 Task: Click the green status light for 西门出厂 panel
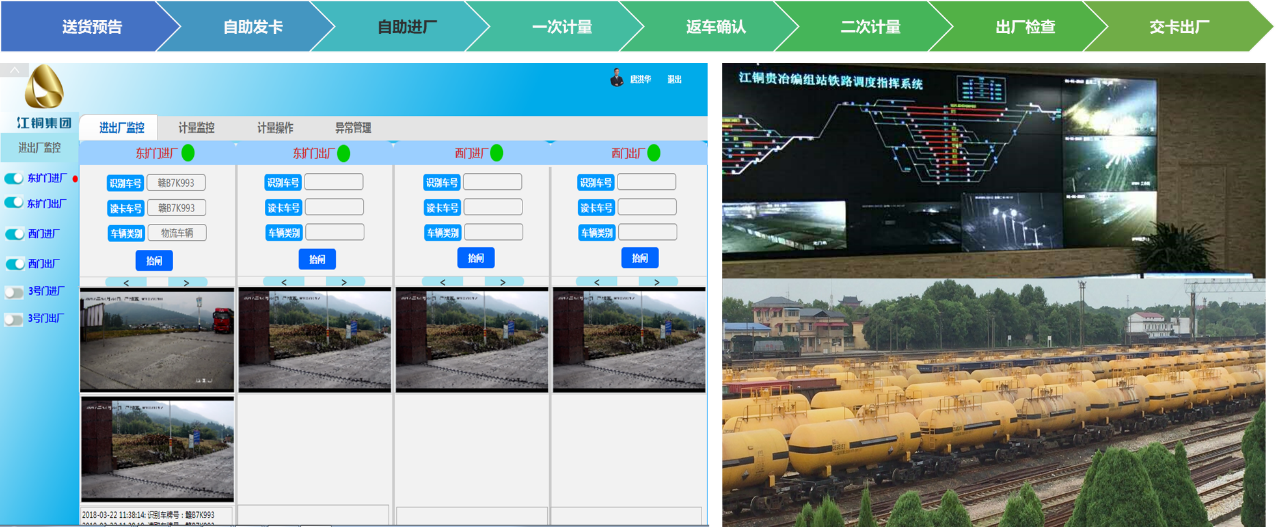pyautogui.click(x=653, y=153)
